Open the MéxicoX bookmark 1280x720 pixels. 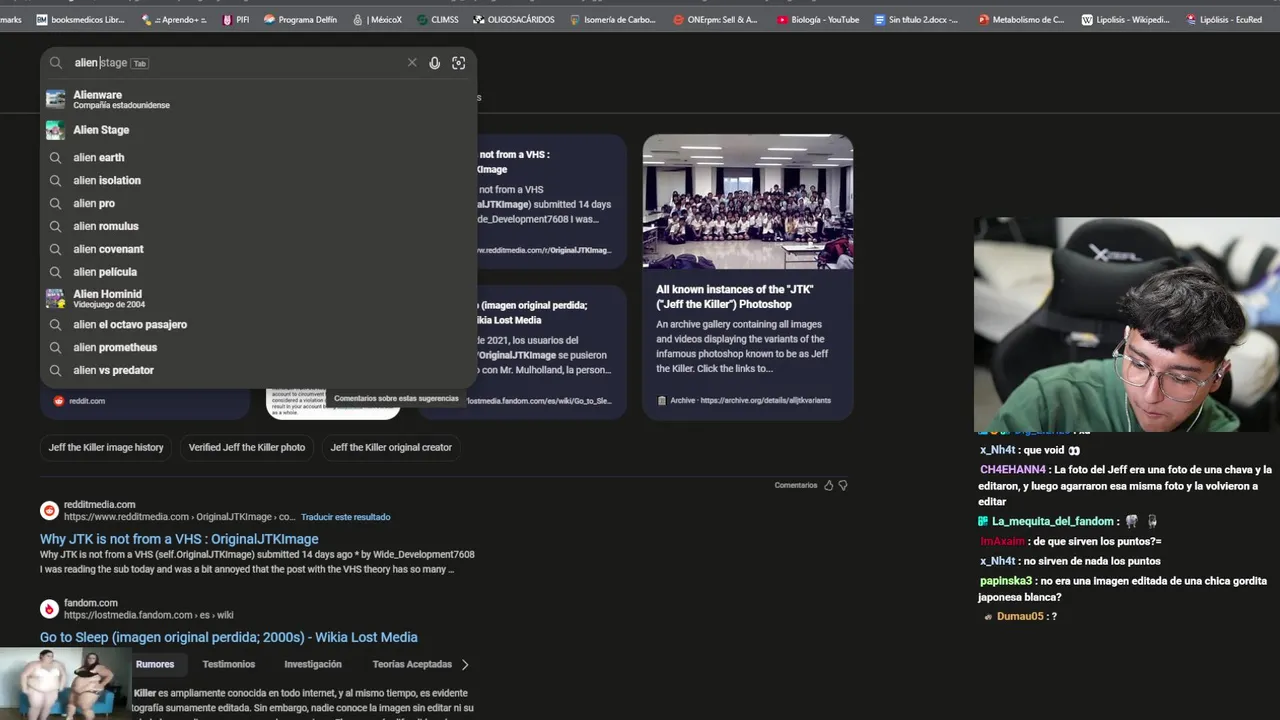[377, 19]
